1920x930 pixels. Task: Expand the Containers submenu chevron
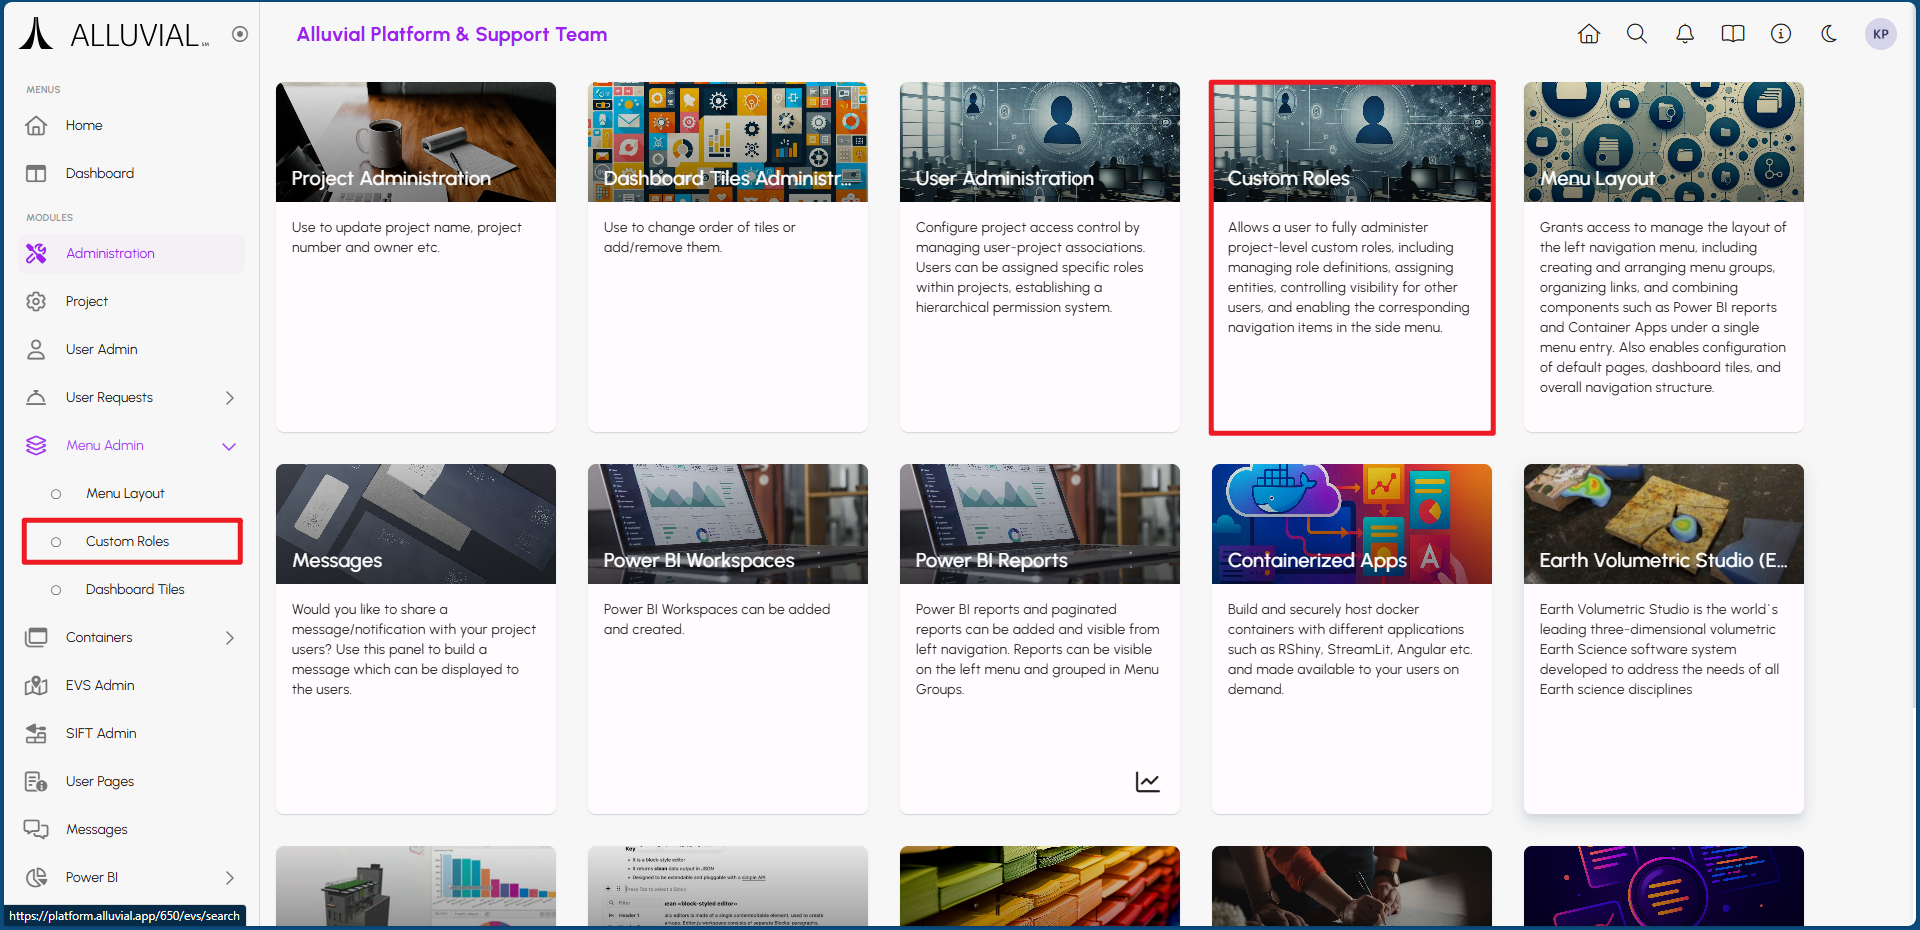[x=229, y=638]
